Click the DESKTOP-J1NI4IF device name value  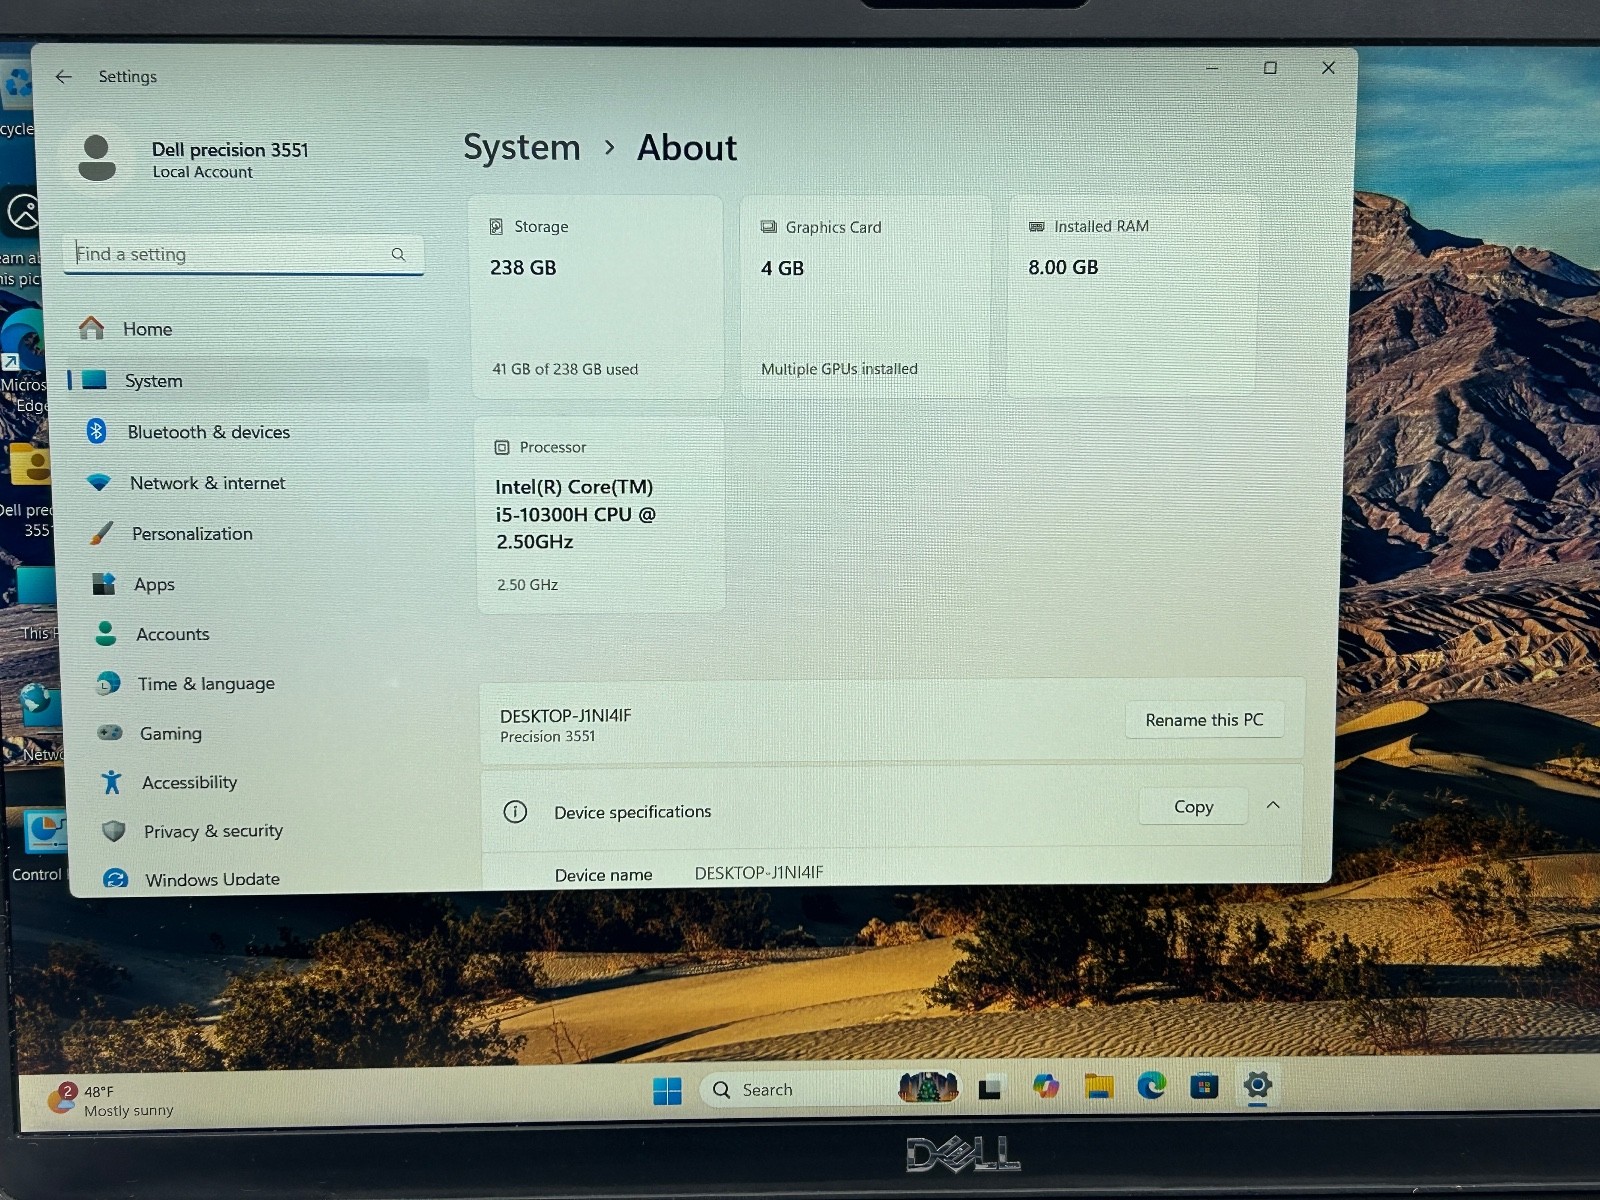pyautogui.click(x=759, y=873)
